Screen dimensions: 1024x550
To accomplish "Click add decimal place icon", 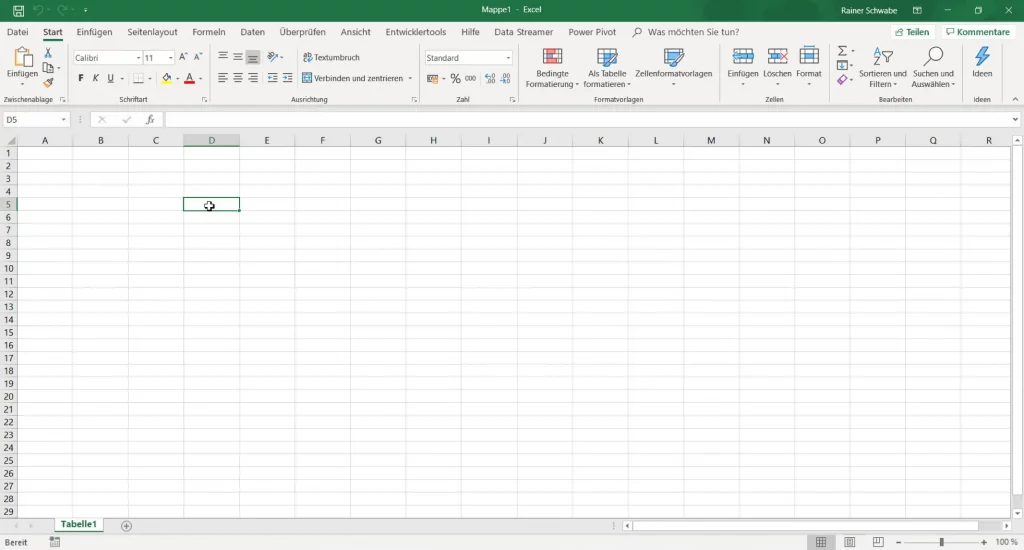I will (490, 78).
